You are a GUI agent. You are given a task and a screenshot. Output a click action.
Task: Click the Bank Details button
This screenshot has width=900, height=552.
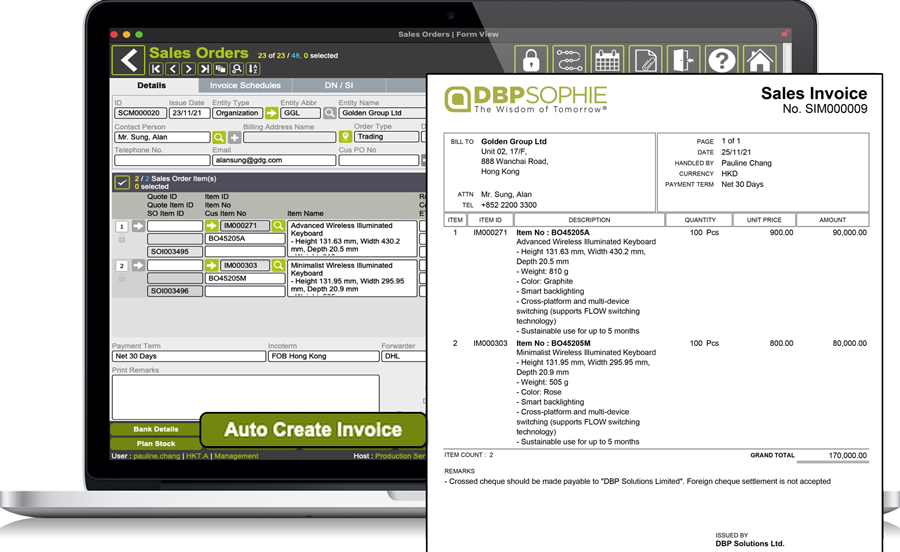pyautogui.click(x=155, y=429)
